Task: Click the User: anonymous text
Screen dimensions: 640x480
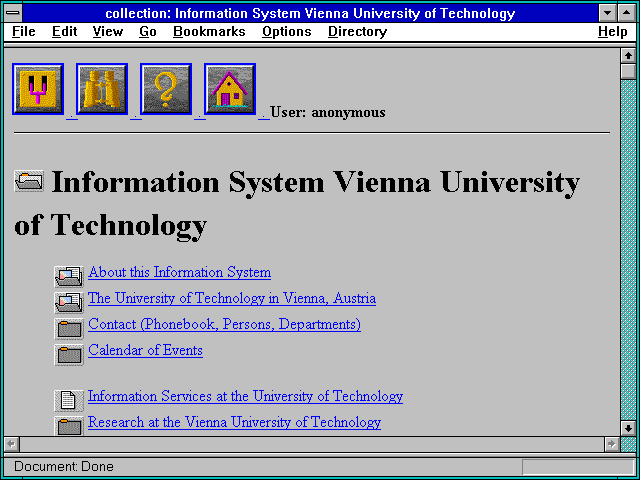Action: (328, 112)
